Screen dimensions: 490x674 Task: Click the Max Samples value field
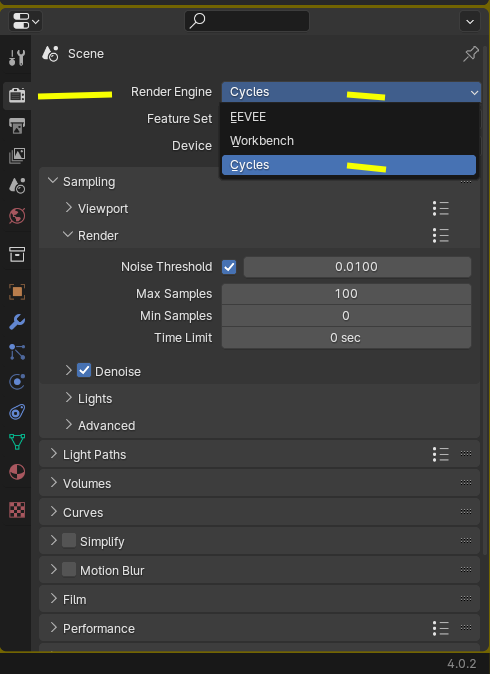346,294
